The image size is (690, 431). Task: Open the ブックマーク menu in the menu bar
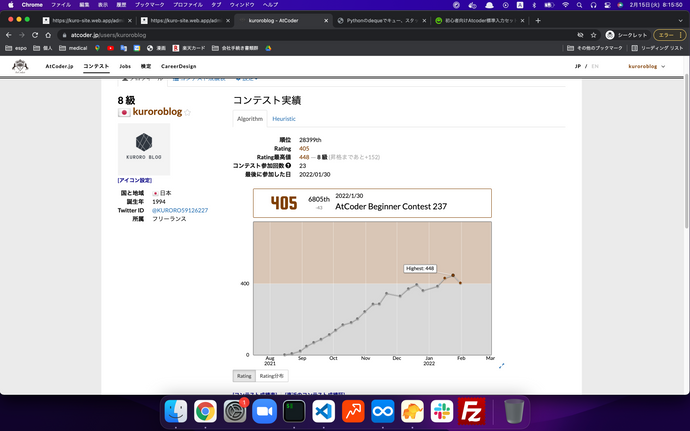click(150, 5)
